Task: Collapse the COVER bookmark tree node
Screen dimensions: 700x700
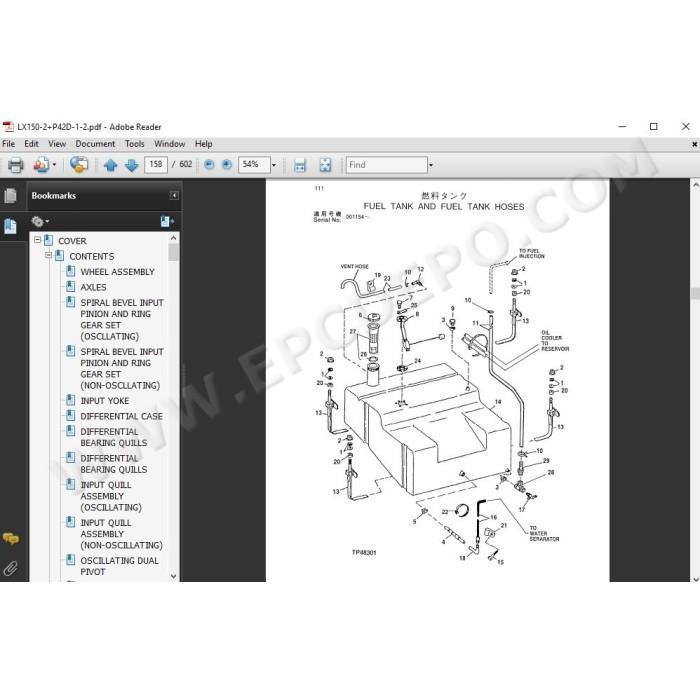Action: click(38, 240)
